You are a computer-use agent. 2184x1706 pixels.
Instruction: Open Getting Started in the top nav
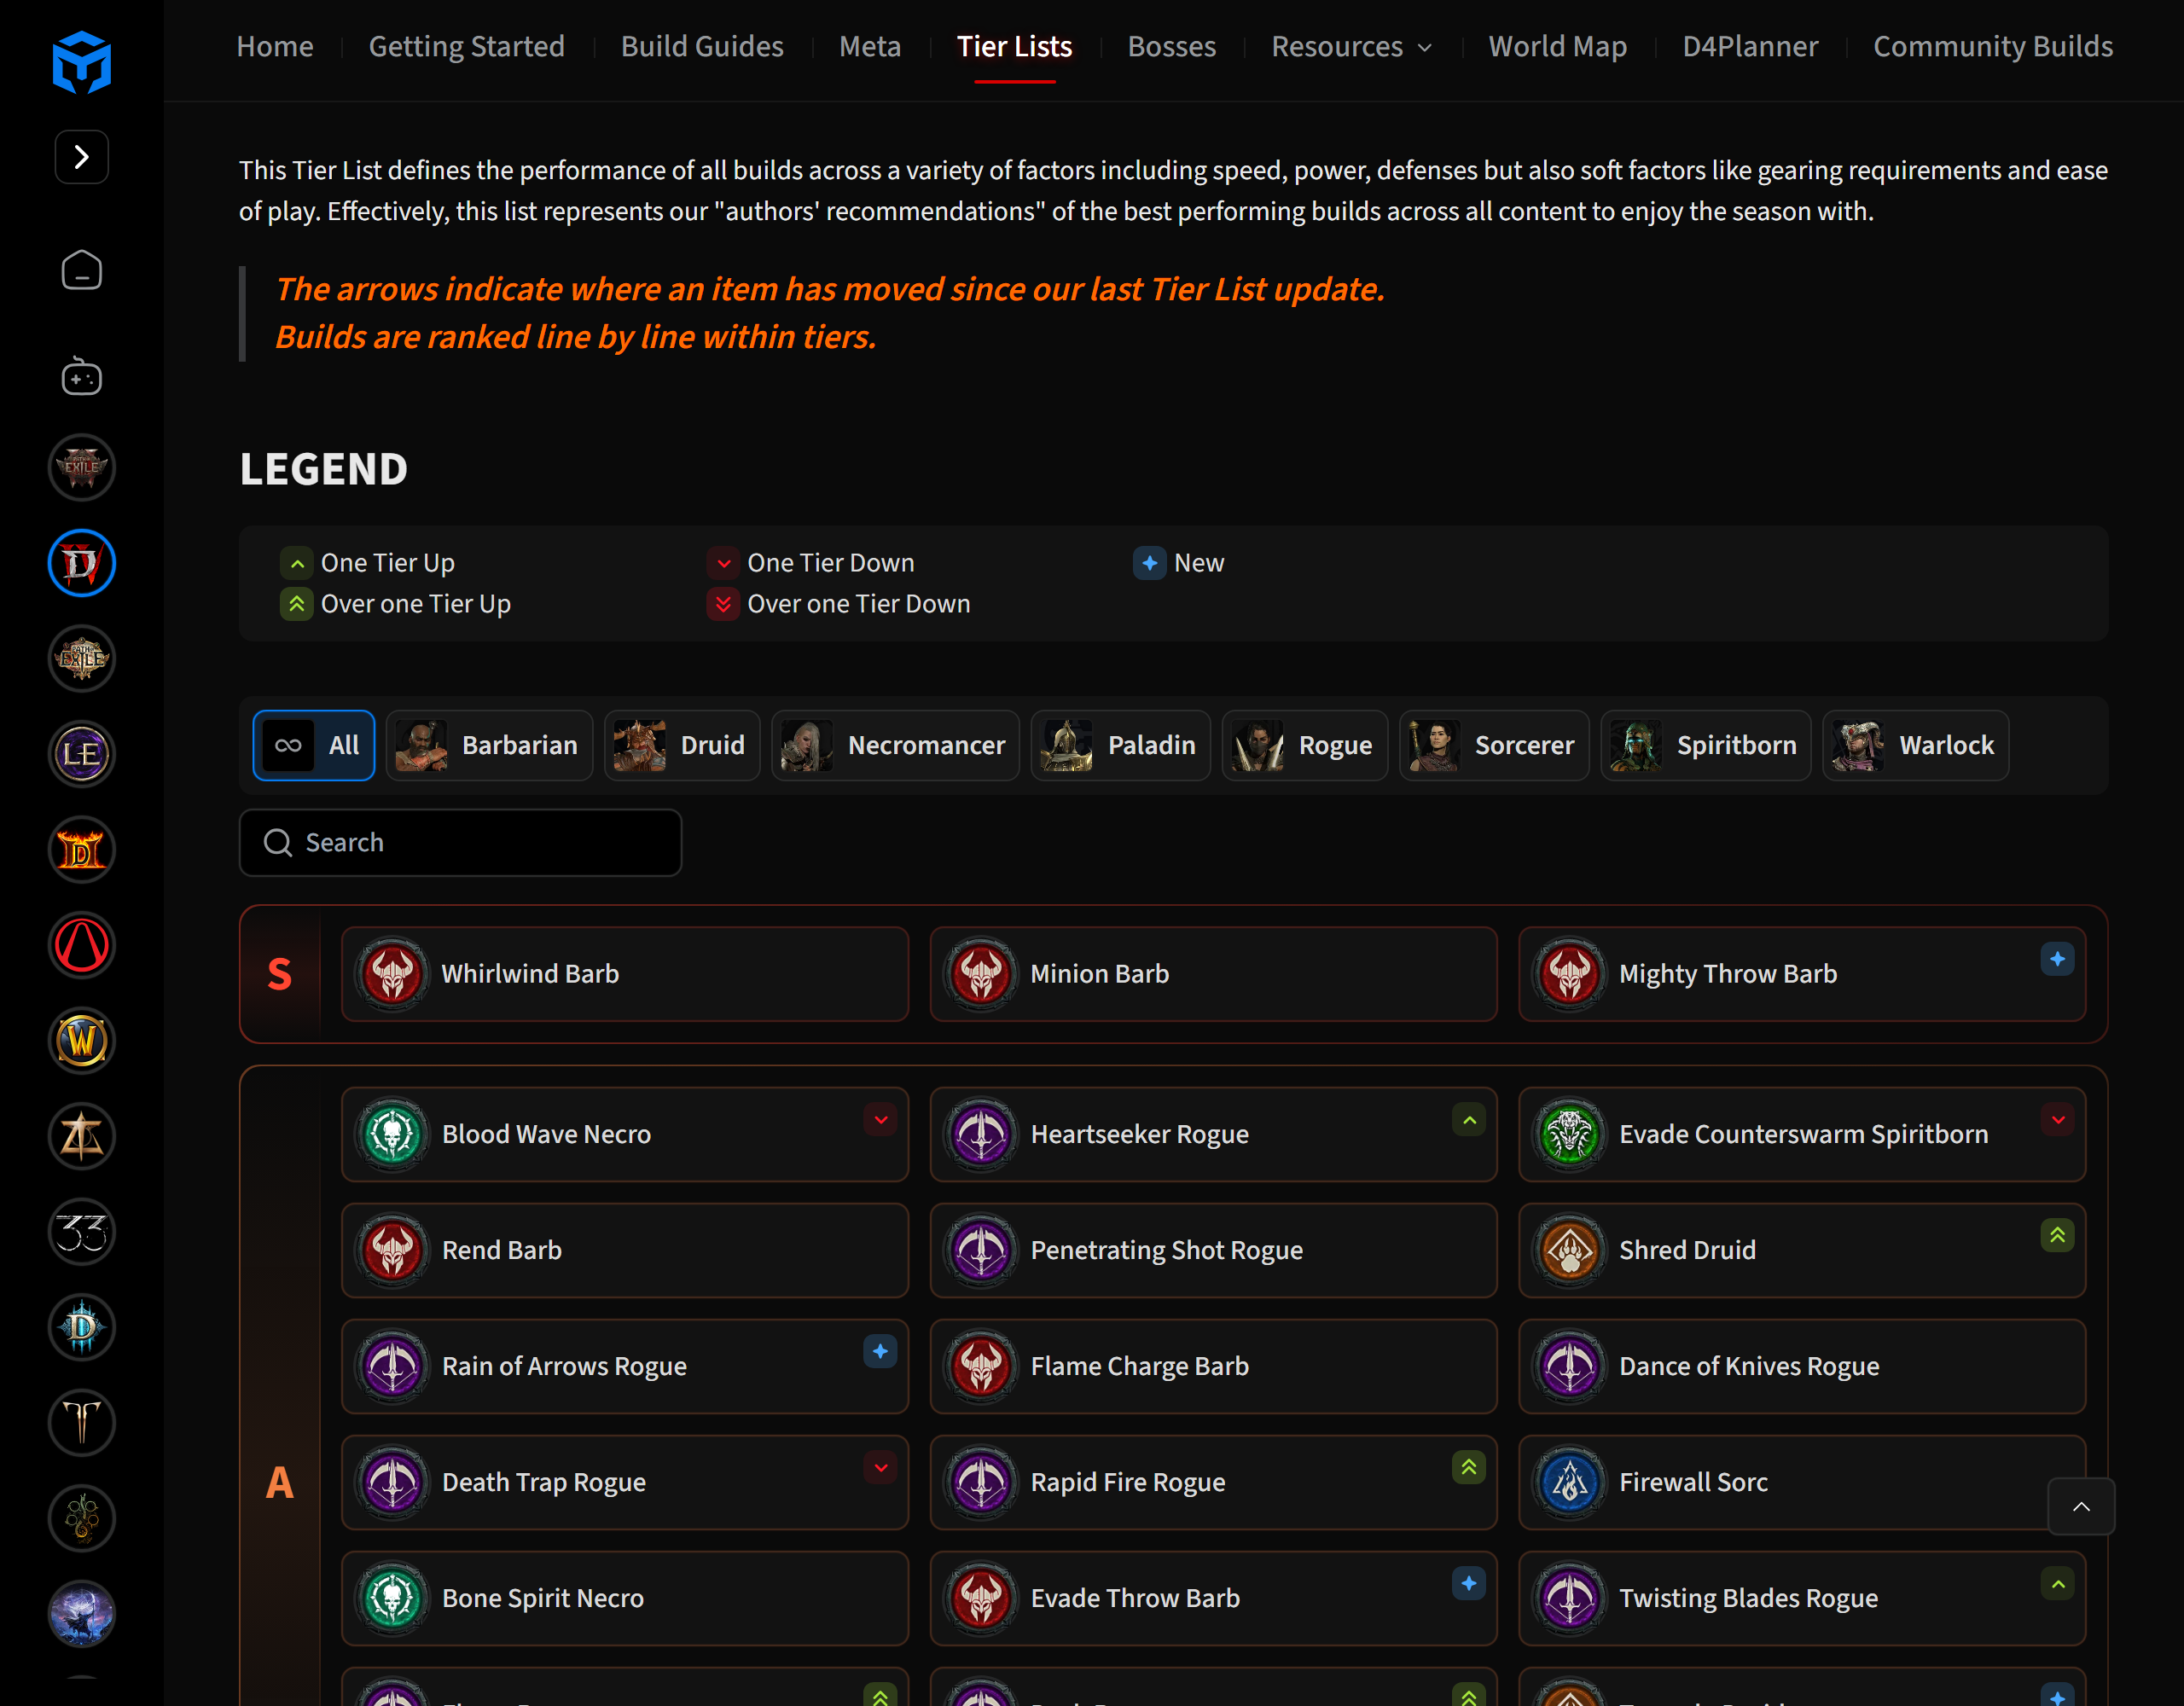coord(467,47)
